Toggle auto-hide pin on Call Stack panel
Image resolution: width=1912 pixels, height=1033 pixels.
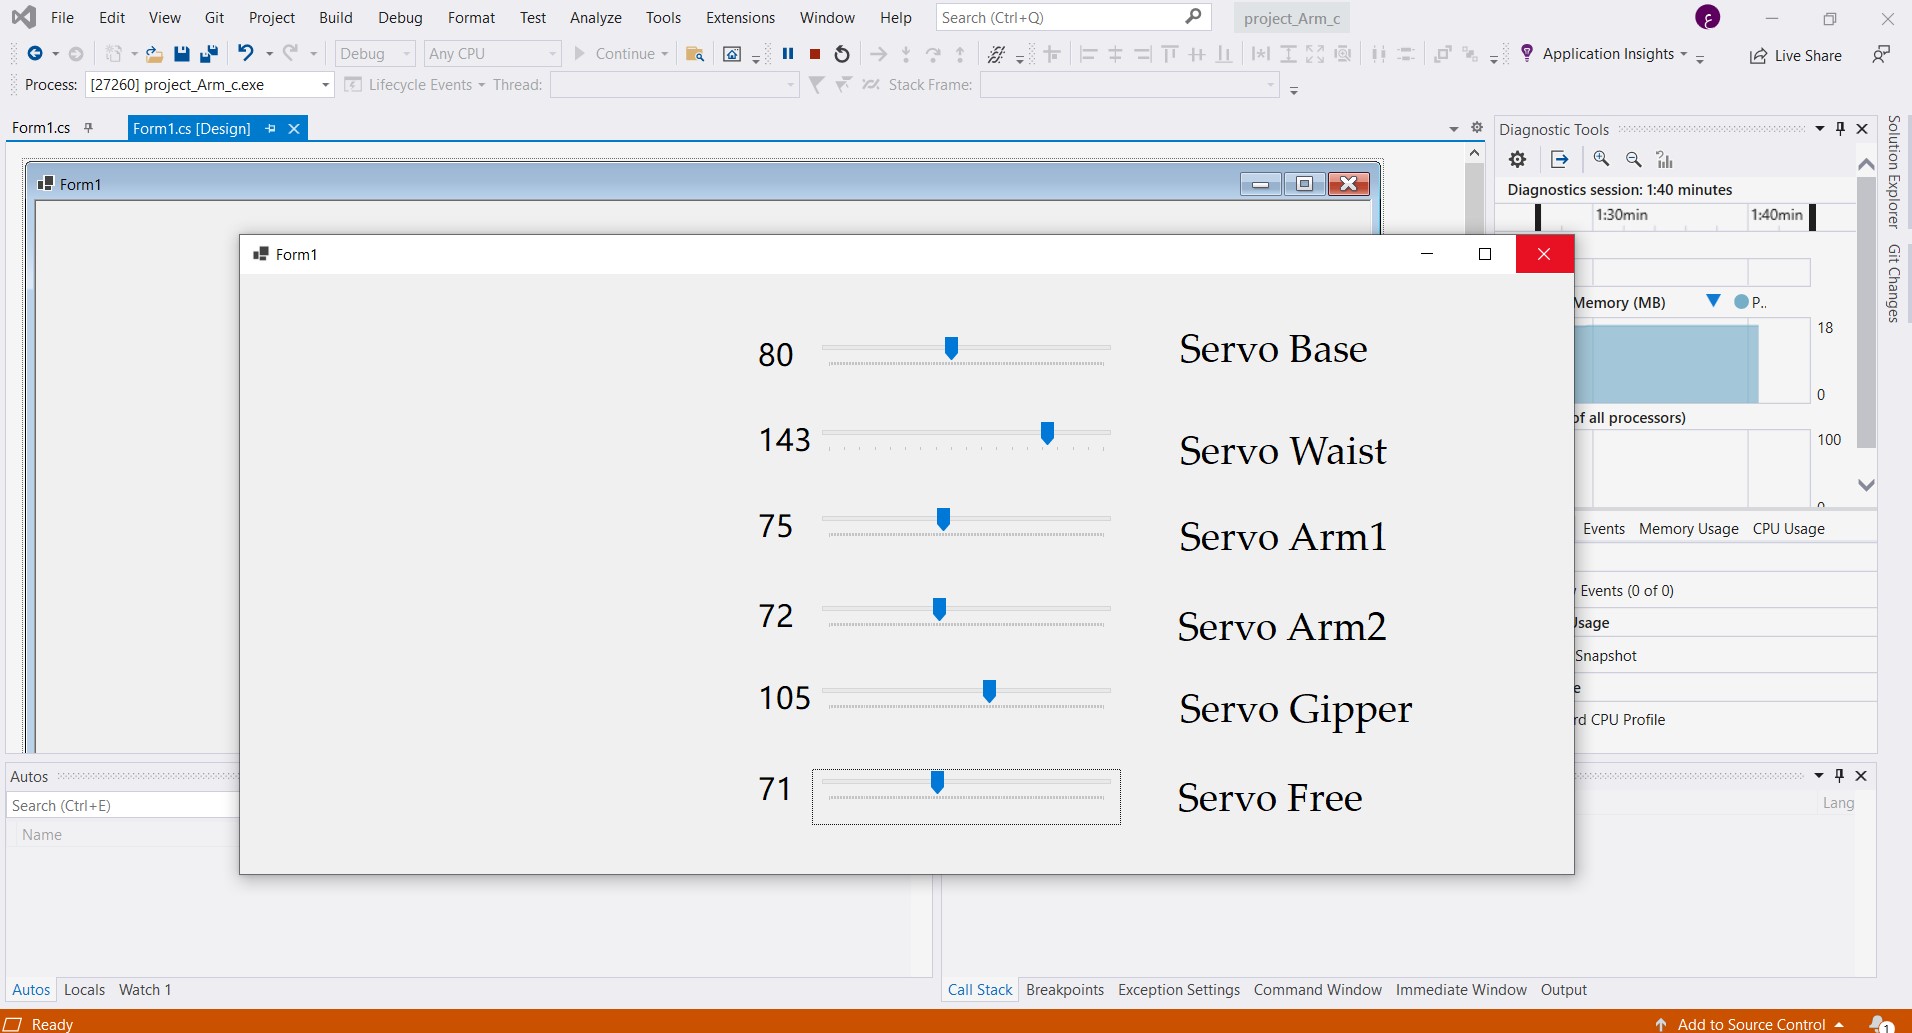1840,775
